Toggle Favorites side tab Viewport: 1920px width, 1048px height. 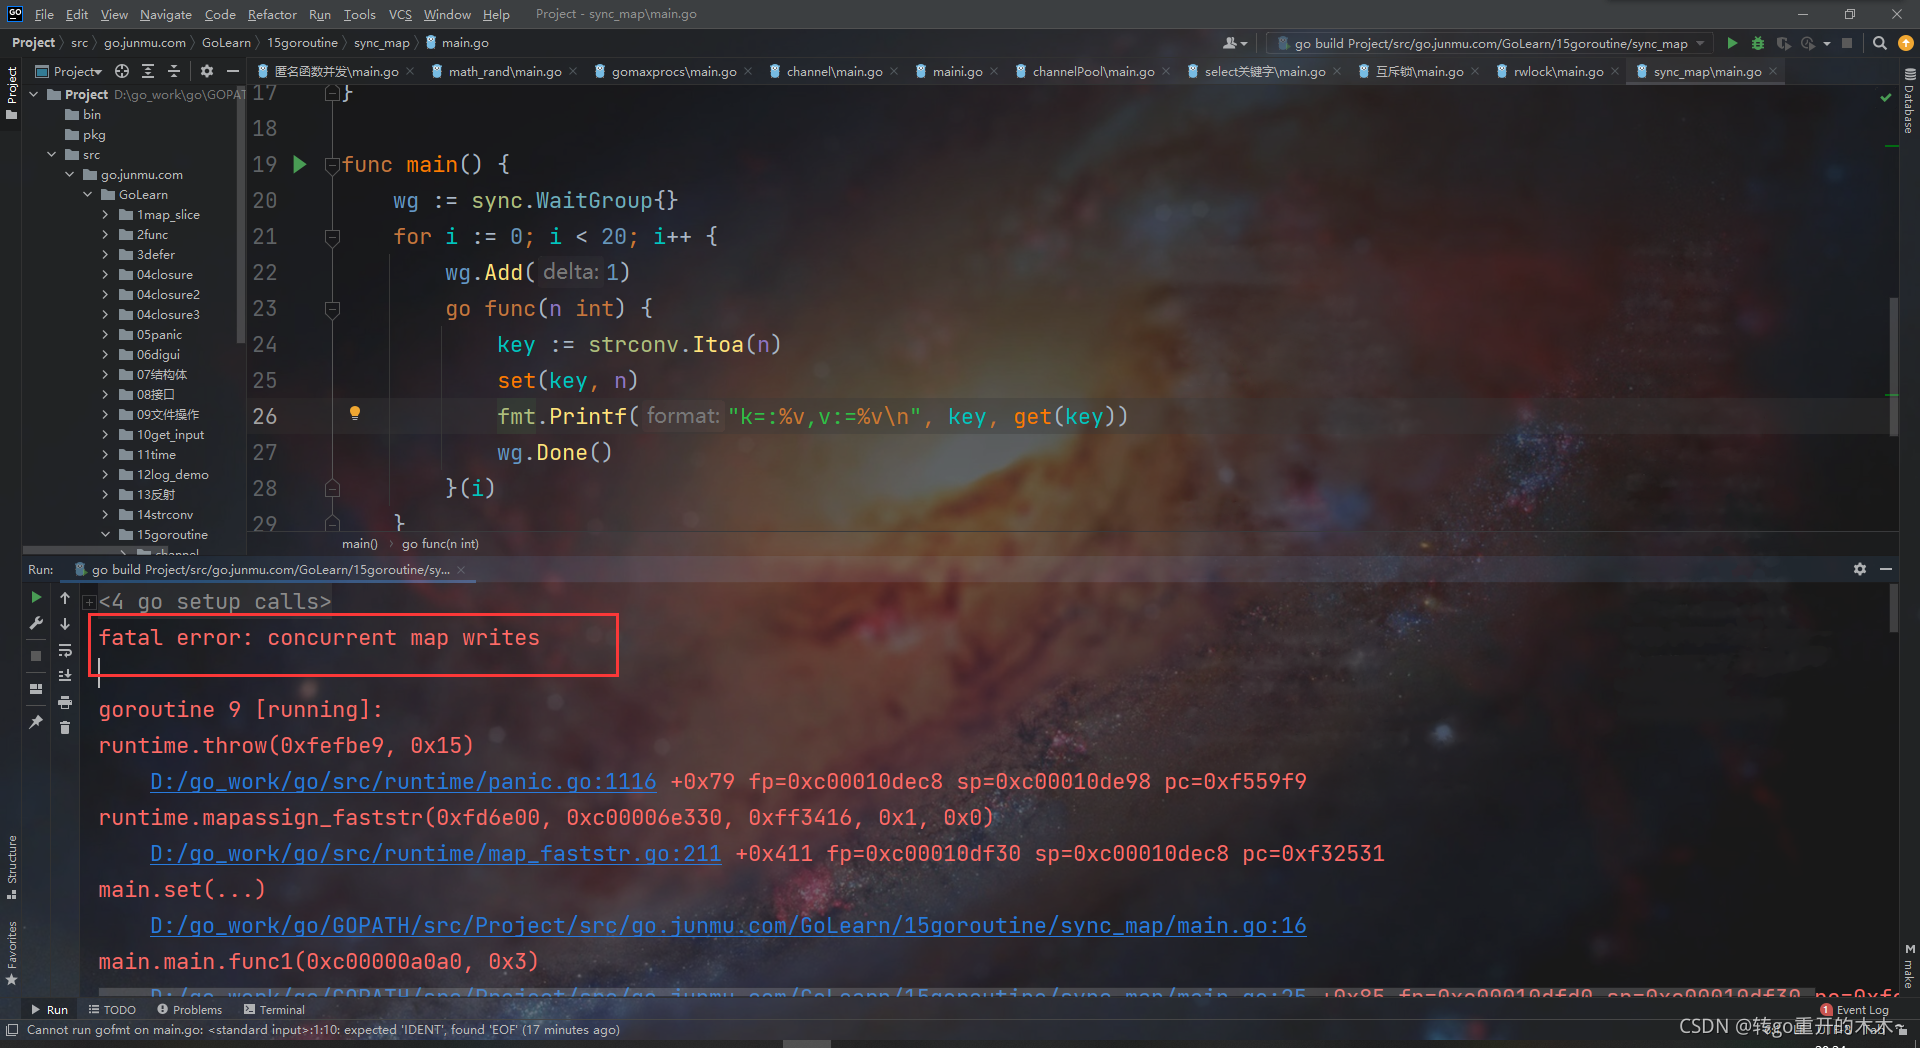12,953
